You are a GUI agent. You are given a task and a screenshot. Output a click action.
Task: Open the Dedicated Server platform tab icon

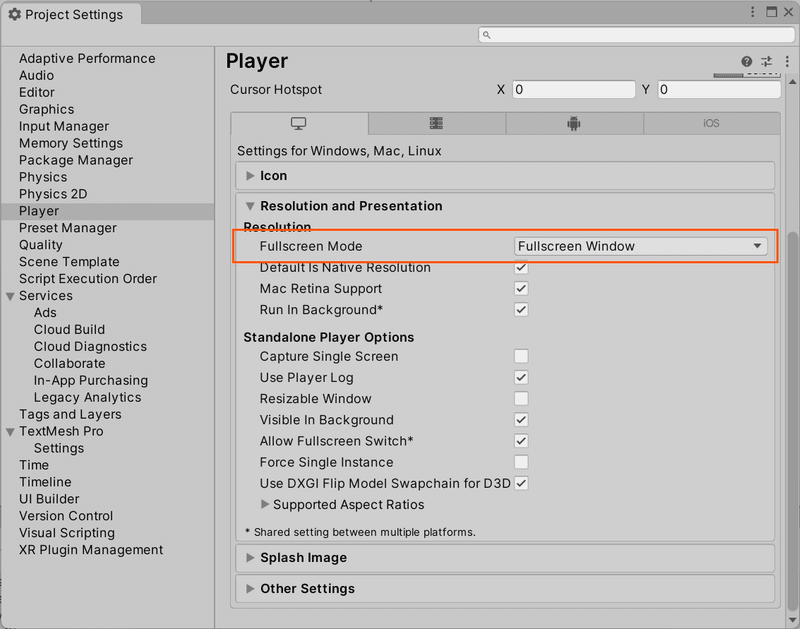coord(436,123)
